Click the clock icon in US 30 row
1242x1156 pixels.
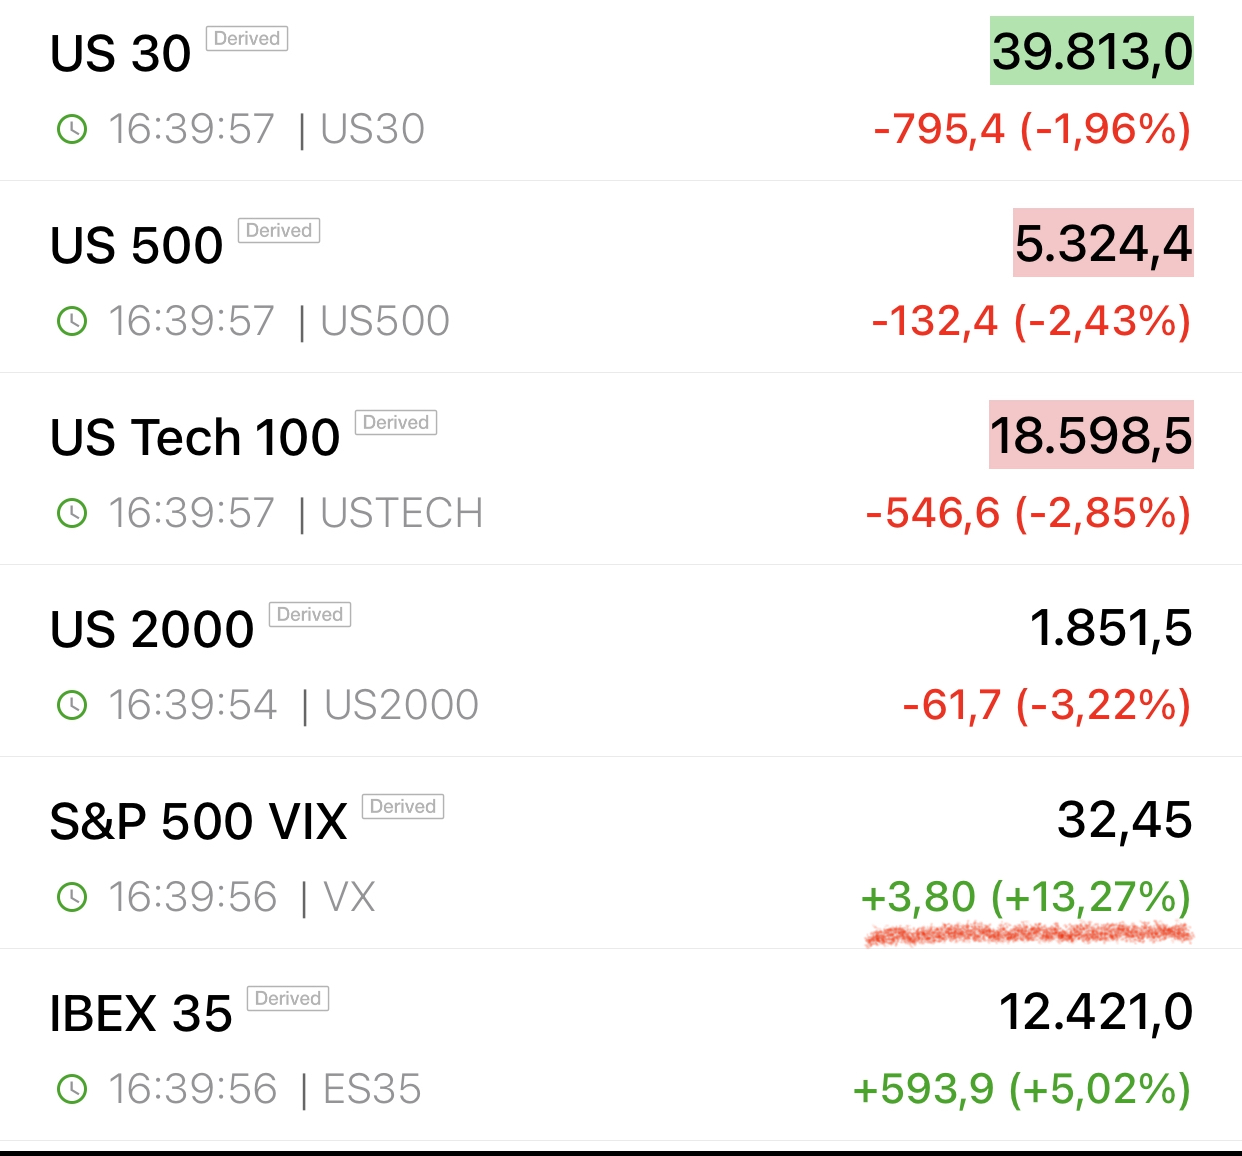72,129
